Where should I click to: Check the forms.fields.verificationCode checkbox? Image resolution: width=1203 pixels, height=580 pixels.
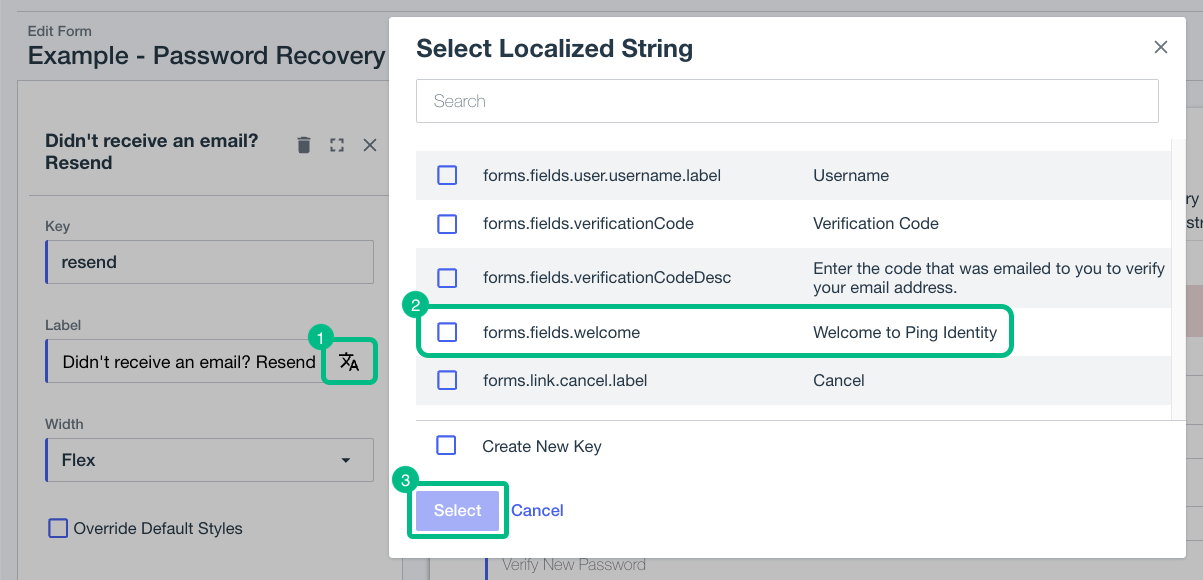[447, 224]
